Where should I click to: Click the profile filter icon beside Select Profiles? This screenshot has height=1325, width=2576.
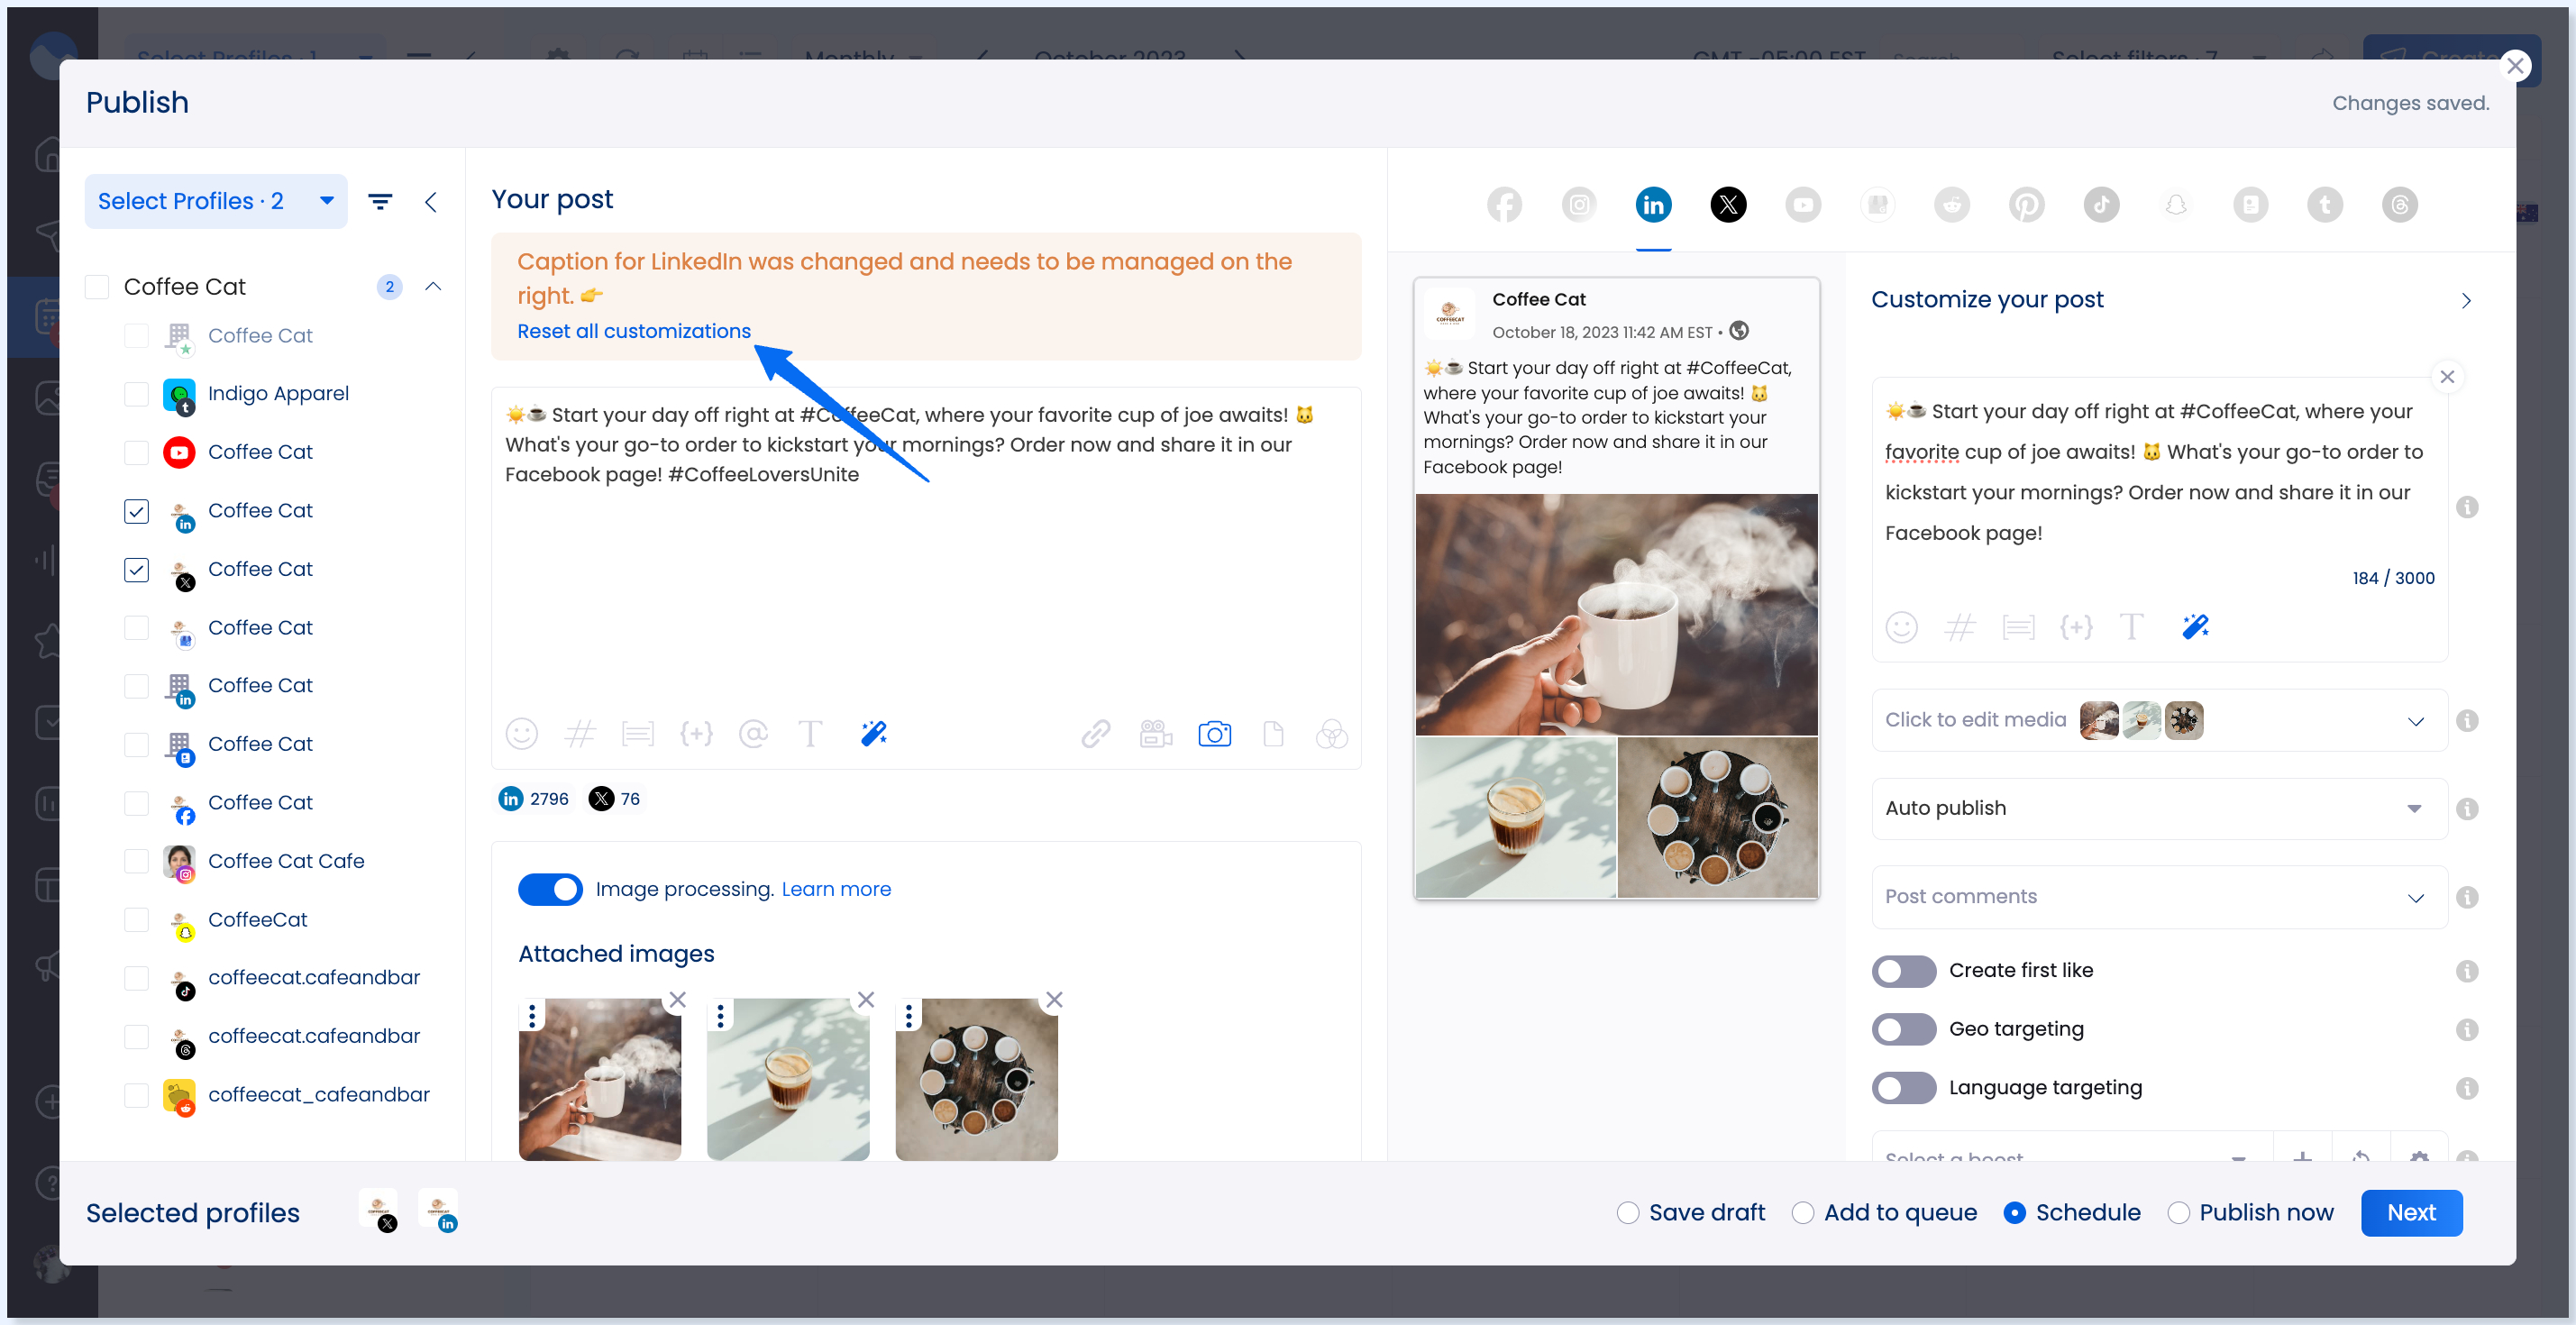click(380, 202)
